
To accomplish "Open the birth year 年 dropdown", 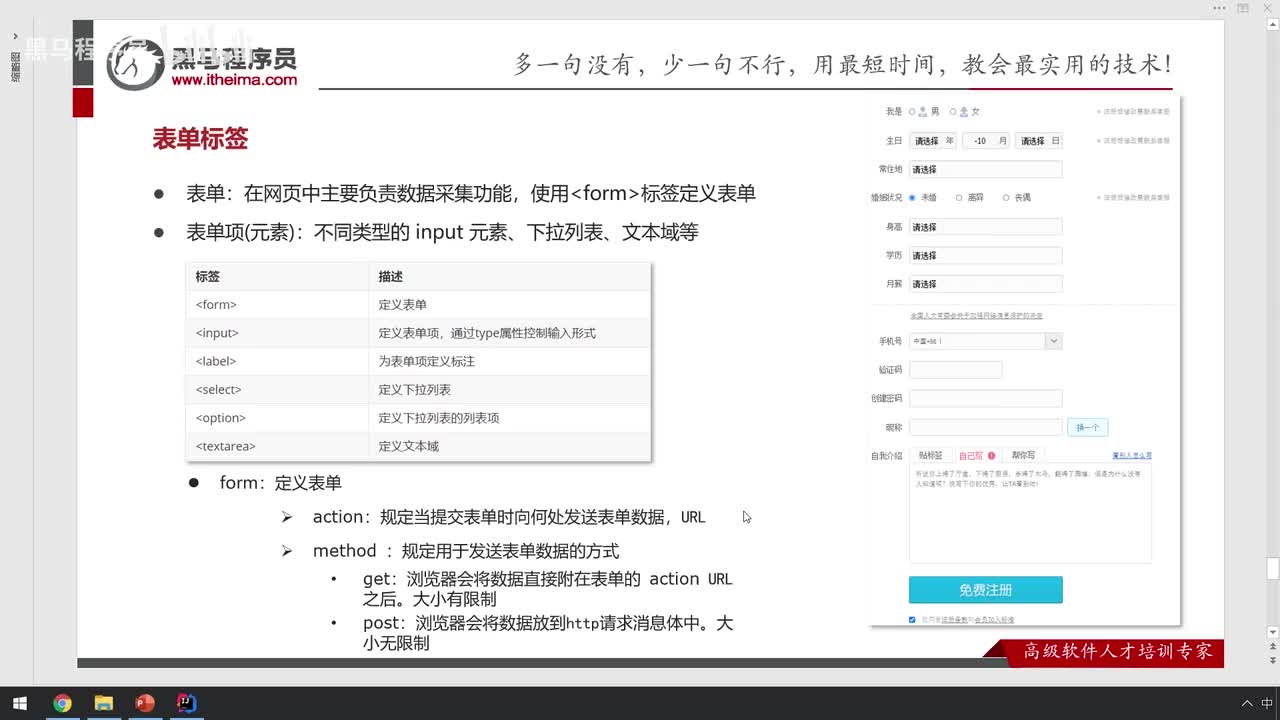I will (x=933, y=141).
